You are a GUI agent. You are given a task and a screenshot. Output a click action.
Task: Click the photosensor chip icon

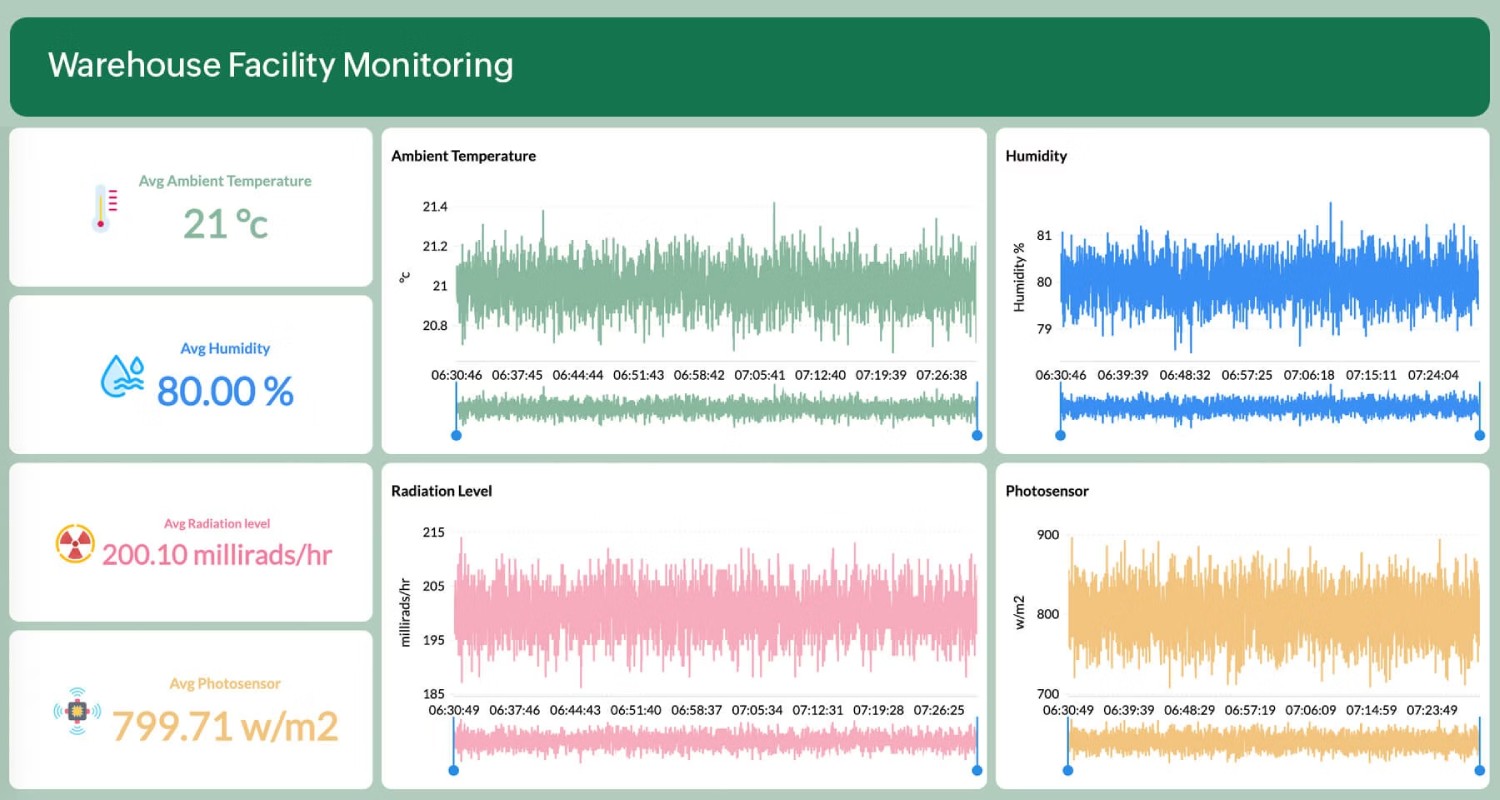pos(77,711)
